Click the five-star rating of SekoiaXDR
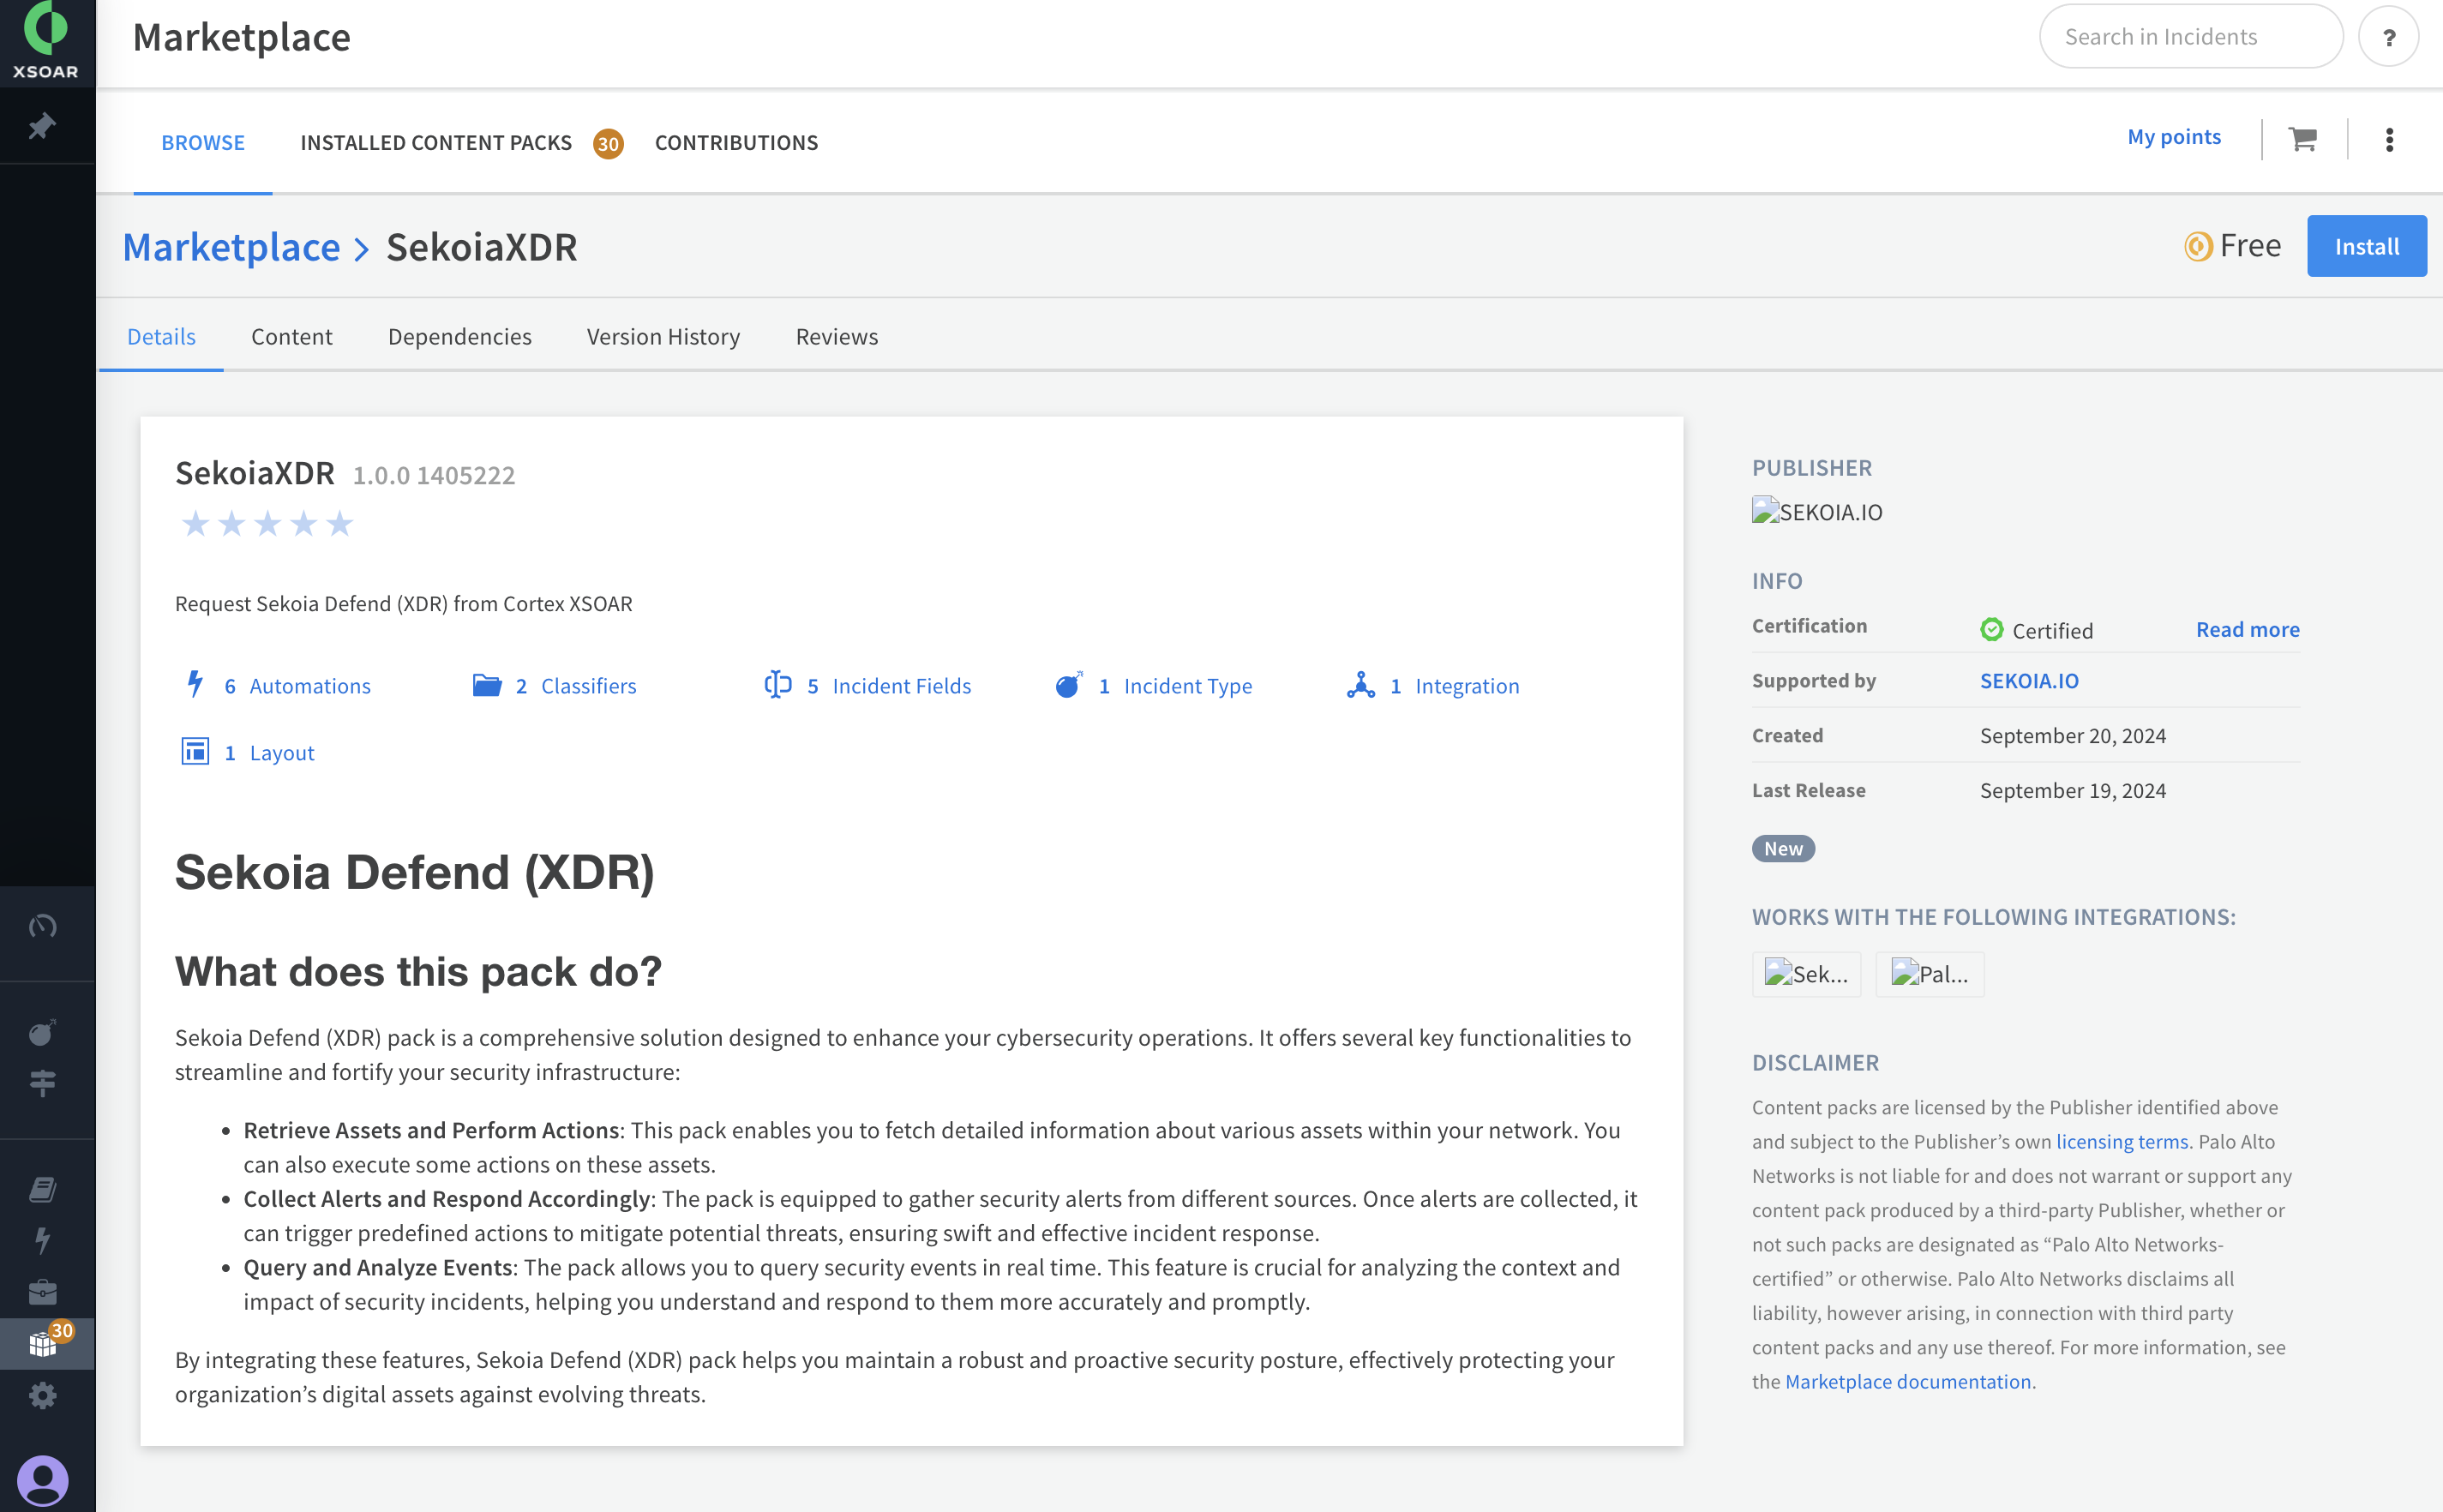 [267, 524]
